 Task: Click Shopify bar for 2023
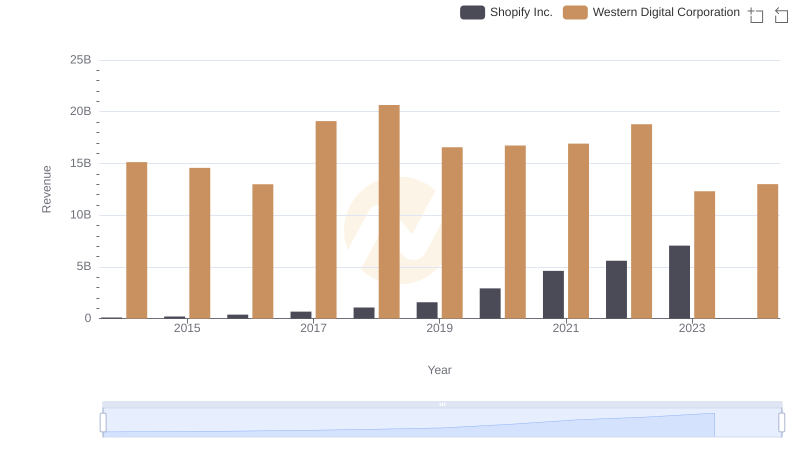(679, 282)
